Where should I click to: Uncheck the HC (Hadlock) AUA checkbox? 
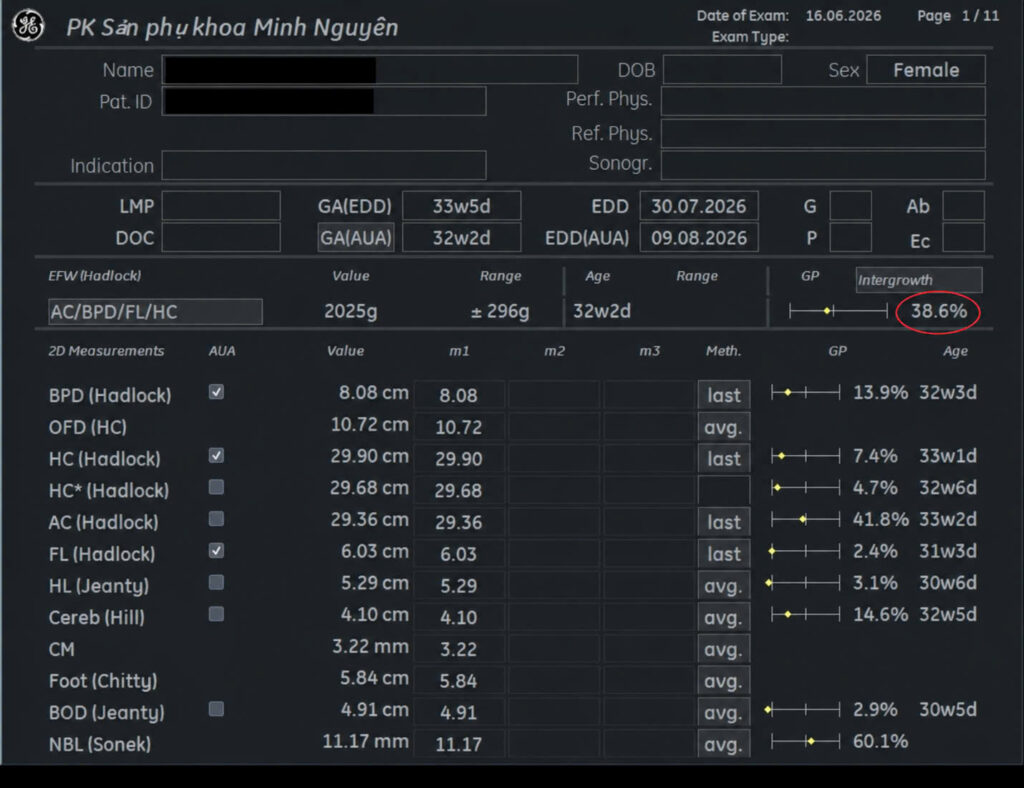pos(216,455)
